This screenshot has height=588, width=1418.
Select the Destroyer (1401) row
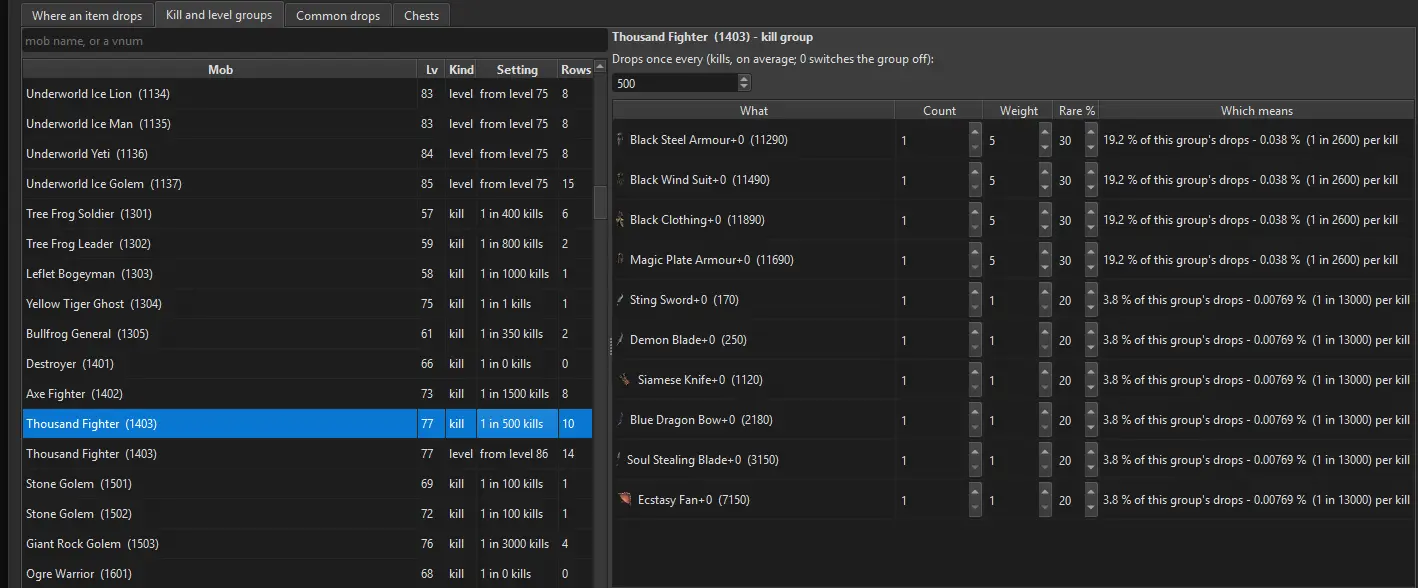[307, 364]
